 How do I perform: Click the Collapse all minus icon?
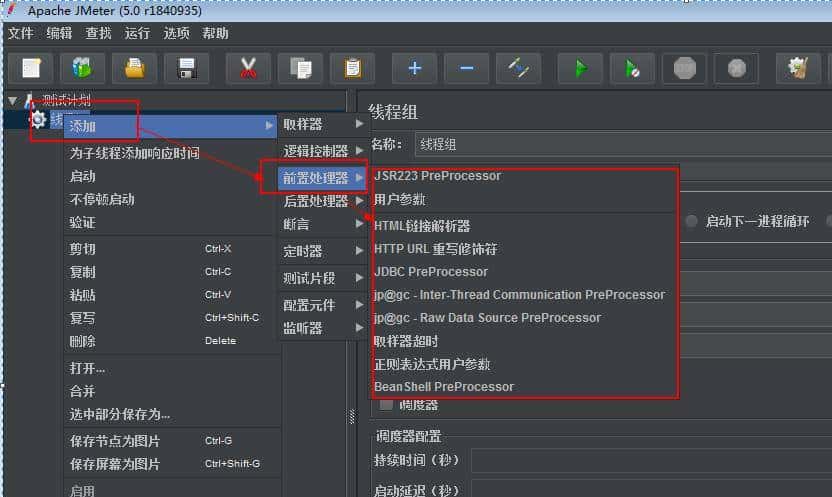(466, 68)
